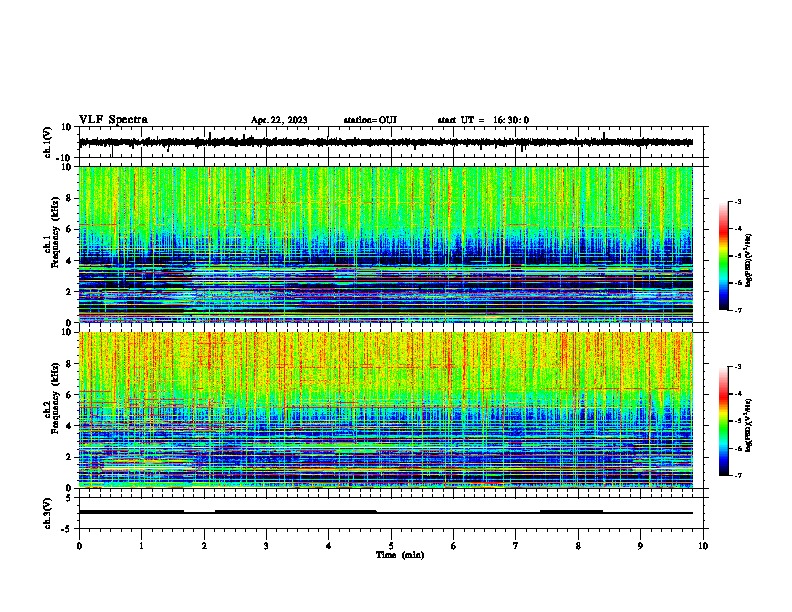The height and width of the screenshot is (612, 792).
Task: Click the time axis tick label '3'
Action: [266, 546]
